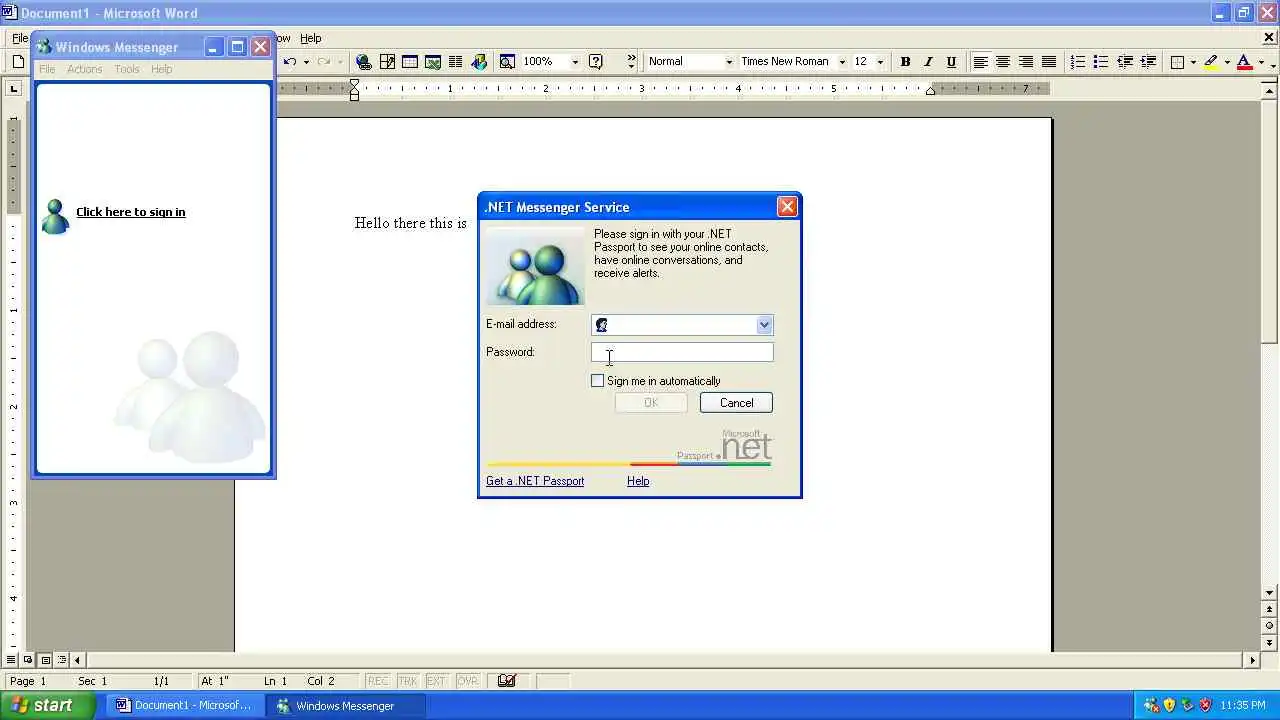Click Previous Page double-arrow button

point(1270,609)
